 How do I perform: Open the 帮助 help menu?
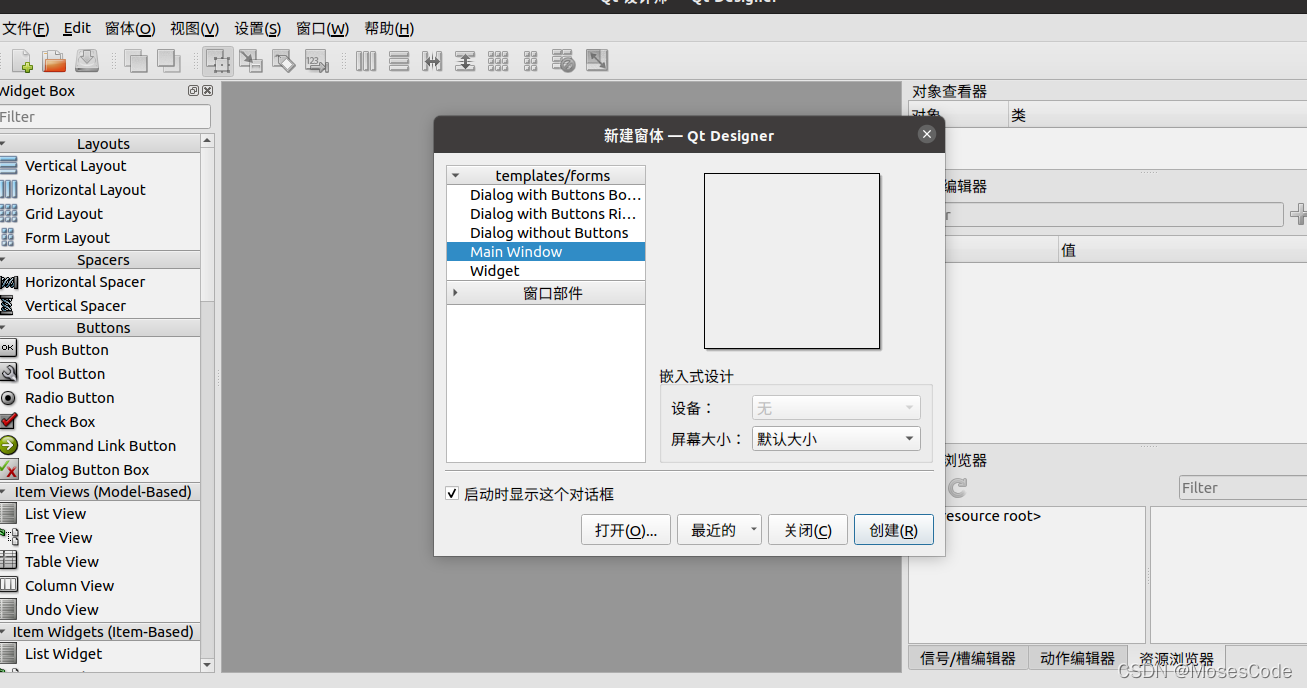coord(388,28)
